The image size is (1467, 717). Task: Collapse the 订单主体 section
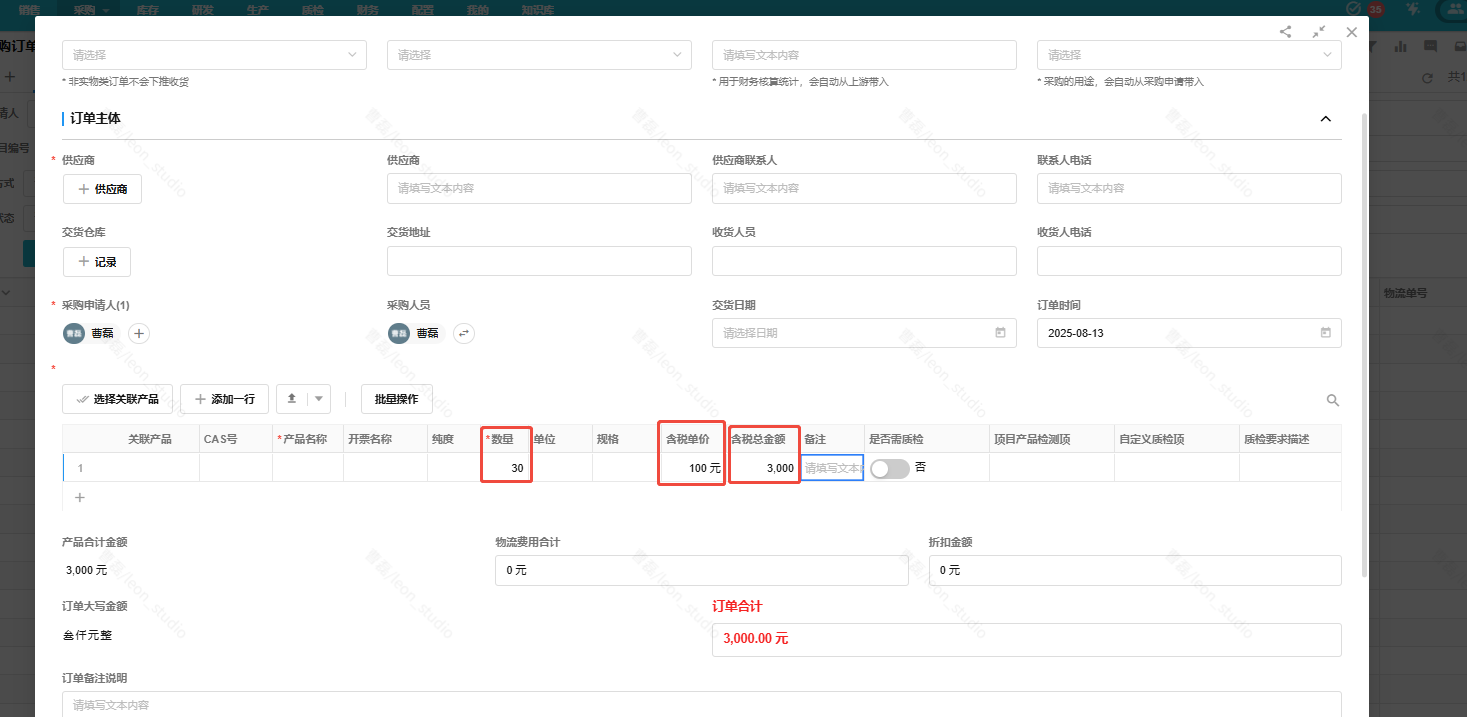(x=1325, y=118)
